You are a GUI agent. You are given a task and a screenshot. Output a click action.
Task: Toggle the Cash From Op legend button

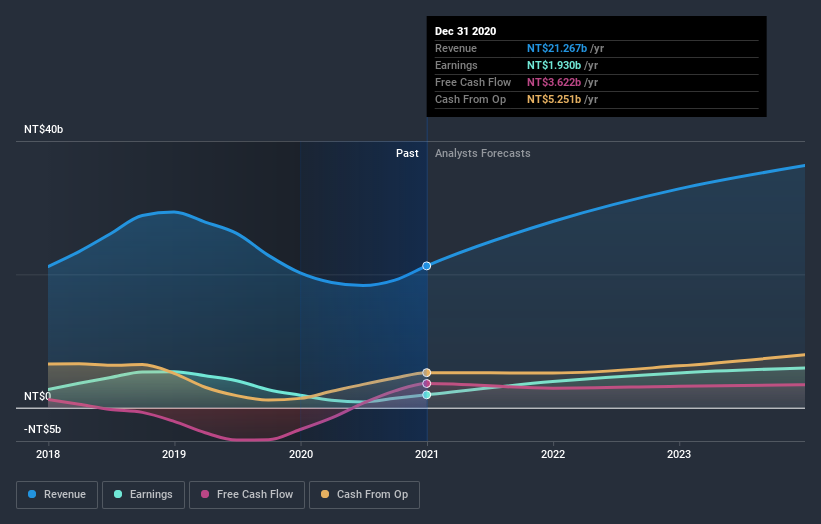point(364,495)
